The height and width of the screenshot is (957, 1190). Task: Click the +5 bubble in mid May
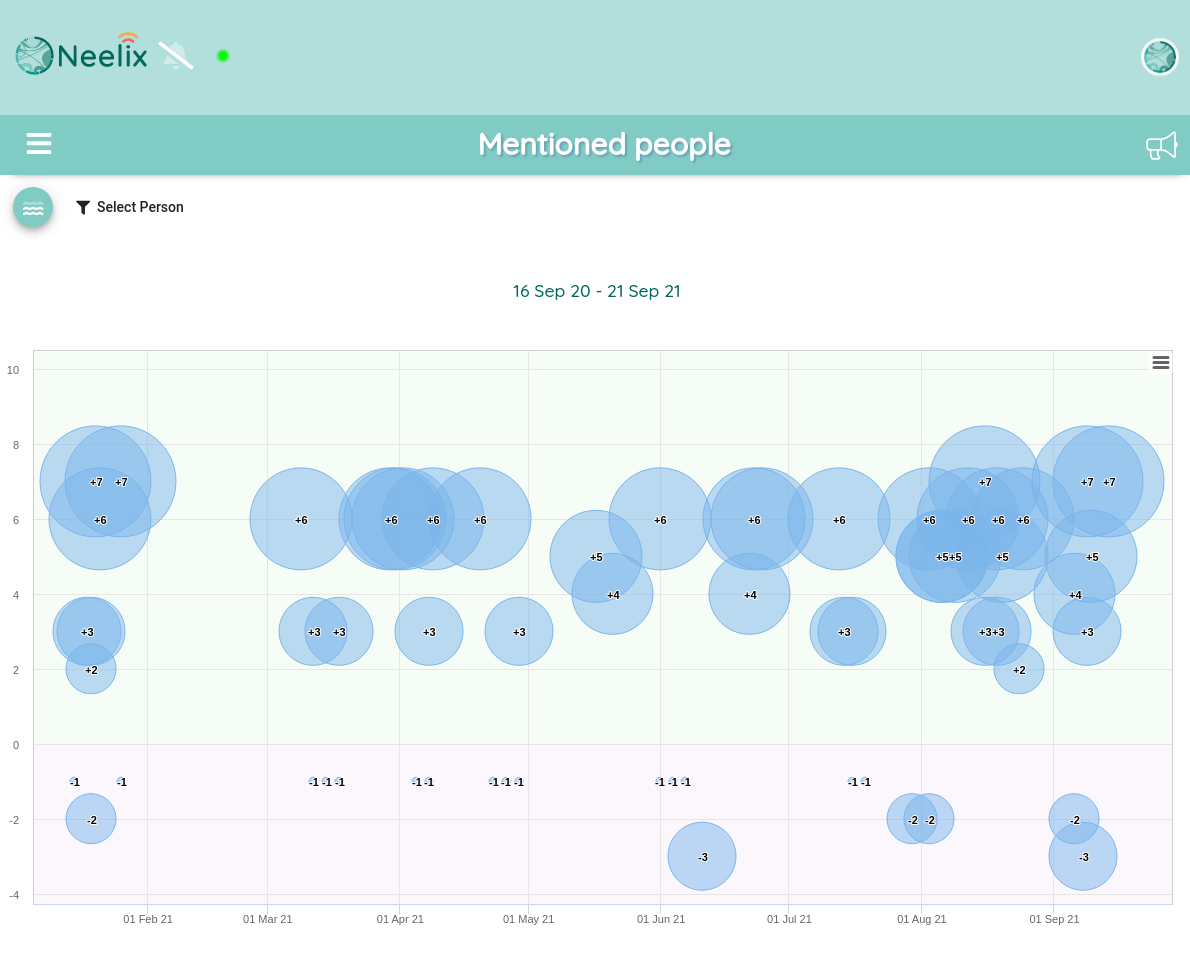tap(596, 556)
